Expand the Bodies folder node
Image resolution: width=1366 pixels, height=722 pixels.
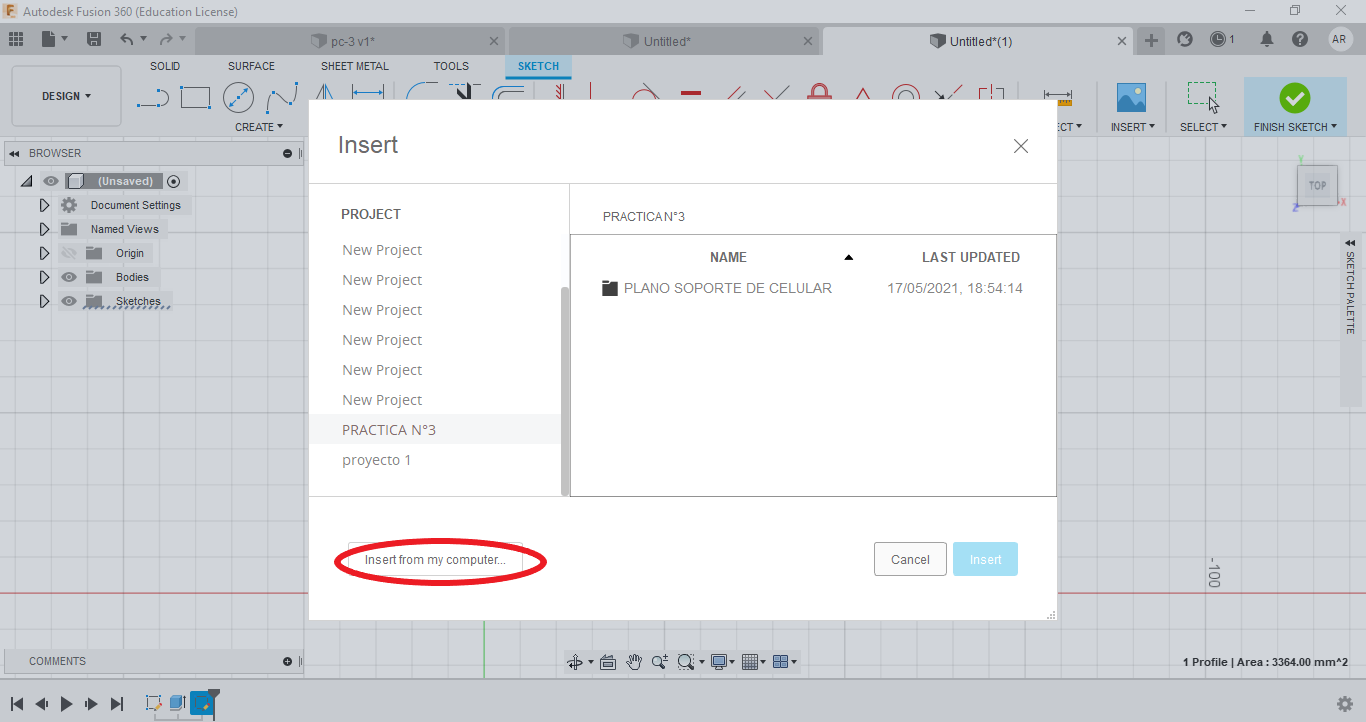(44, 277)
